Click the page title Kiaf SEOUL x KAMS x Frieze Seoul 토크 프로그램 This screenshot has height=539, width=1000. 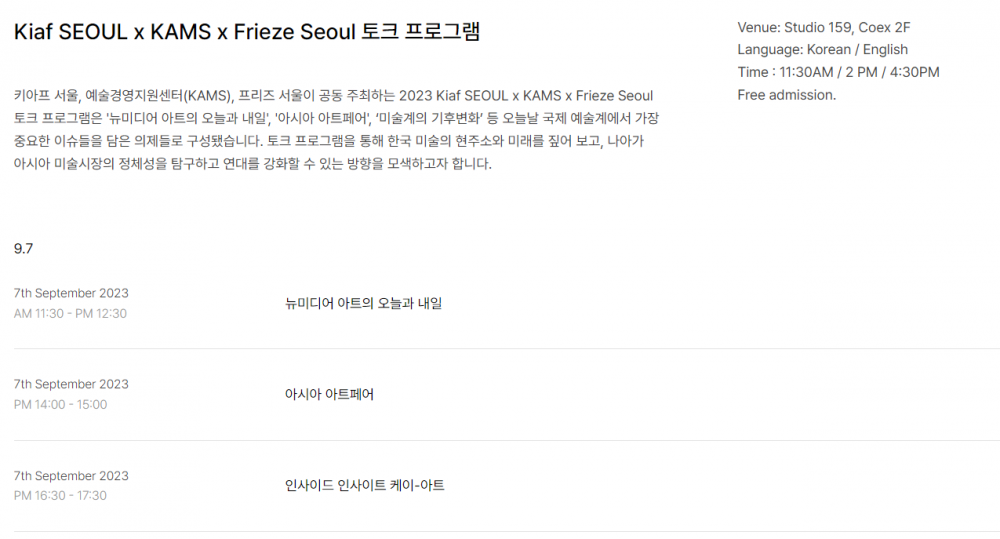click(247, 31)
